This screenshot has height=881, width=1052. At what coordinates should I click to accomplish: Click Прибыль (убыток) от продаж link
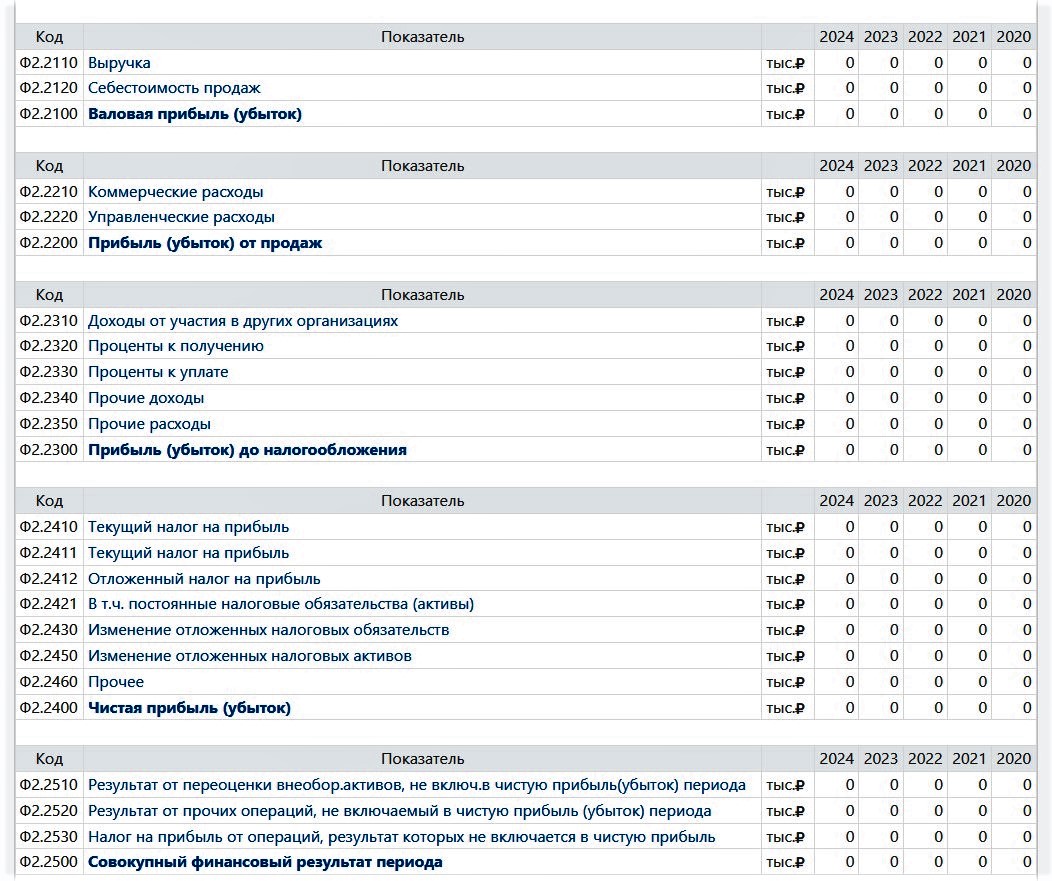205,243
